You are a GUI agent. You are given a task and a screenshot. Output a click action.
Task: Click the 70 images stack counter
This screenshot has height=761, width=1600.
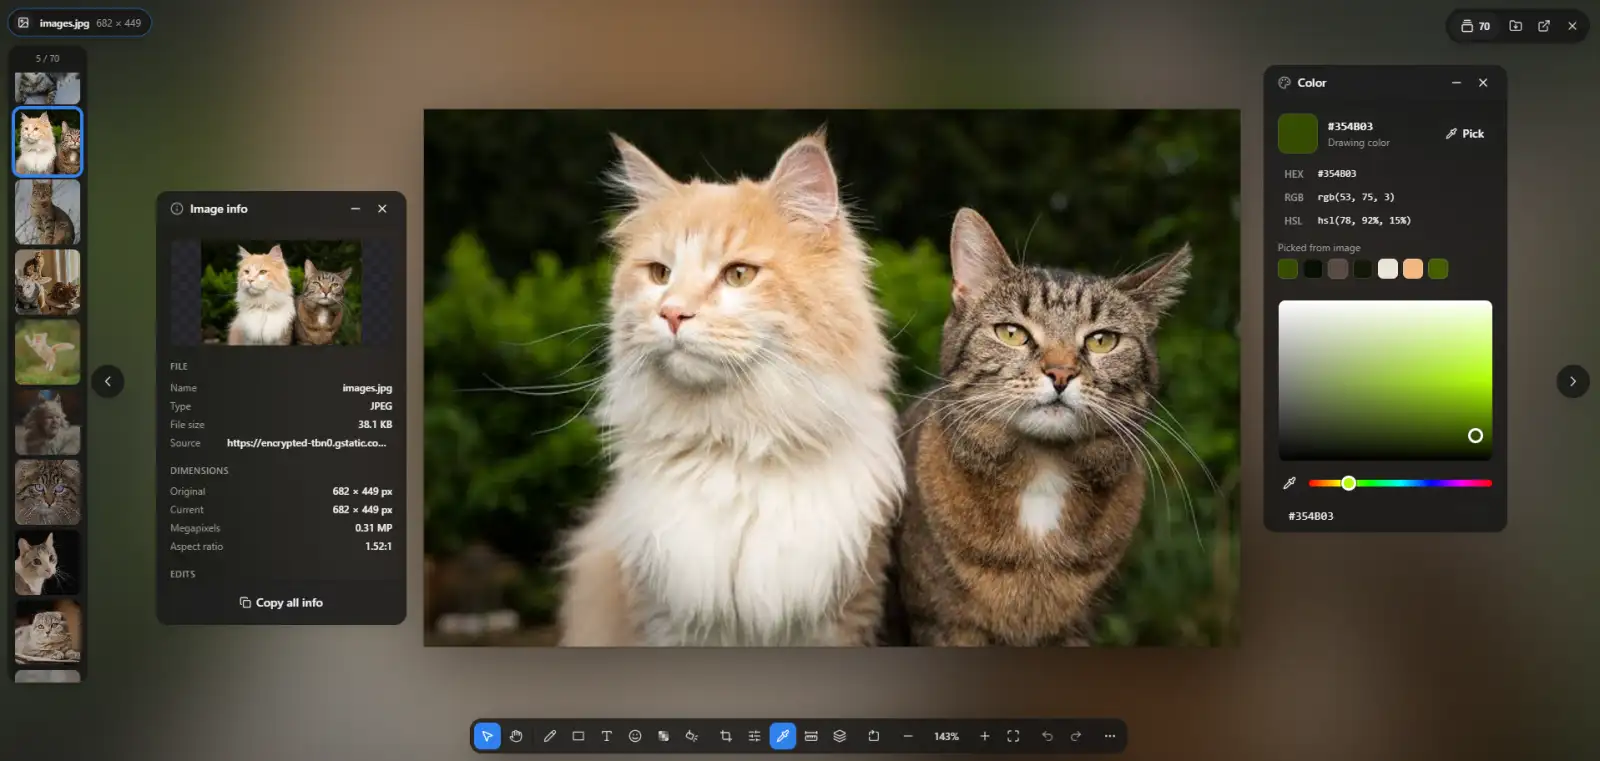pos(1476,26)
